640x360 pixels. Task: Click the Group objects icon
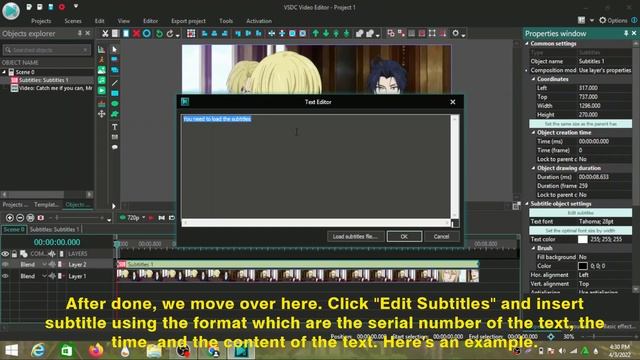coord(359,33)
